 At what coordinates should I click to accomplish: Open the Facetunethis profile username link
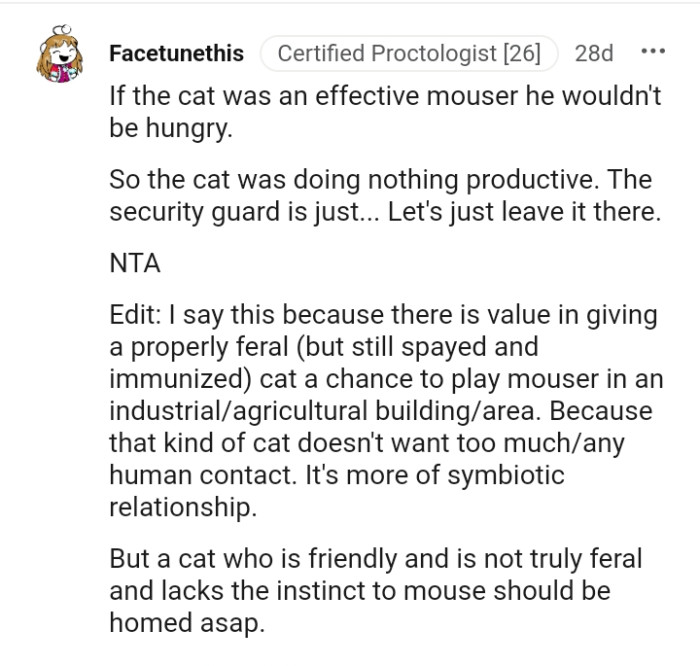pos(176,54)
